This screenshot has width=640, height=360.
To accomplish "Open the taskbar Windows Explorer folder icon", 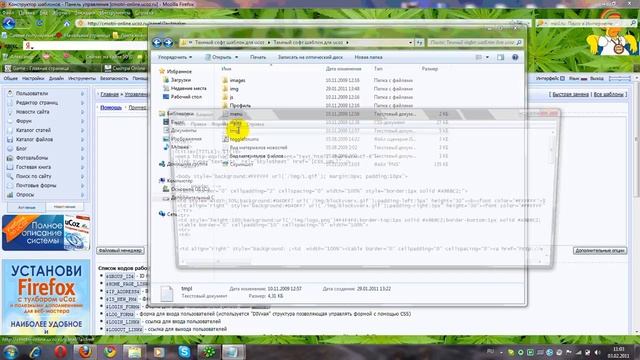I will [x=134, y=352].
